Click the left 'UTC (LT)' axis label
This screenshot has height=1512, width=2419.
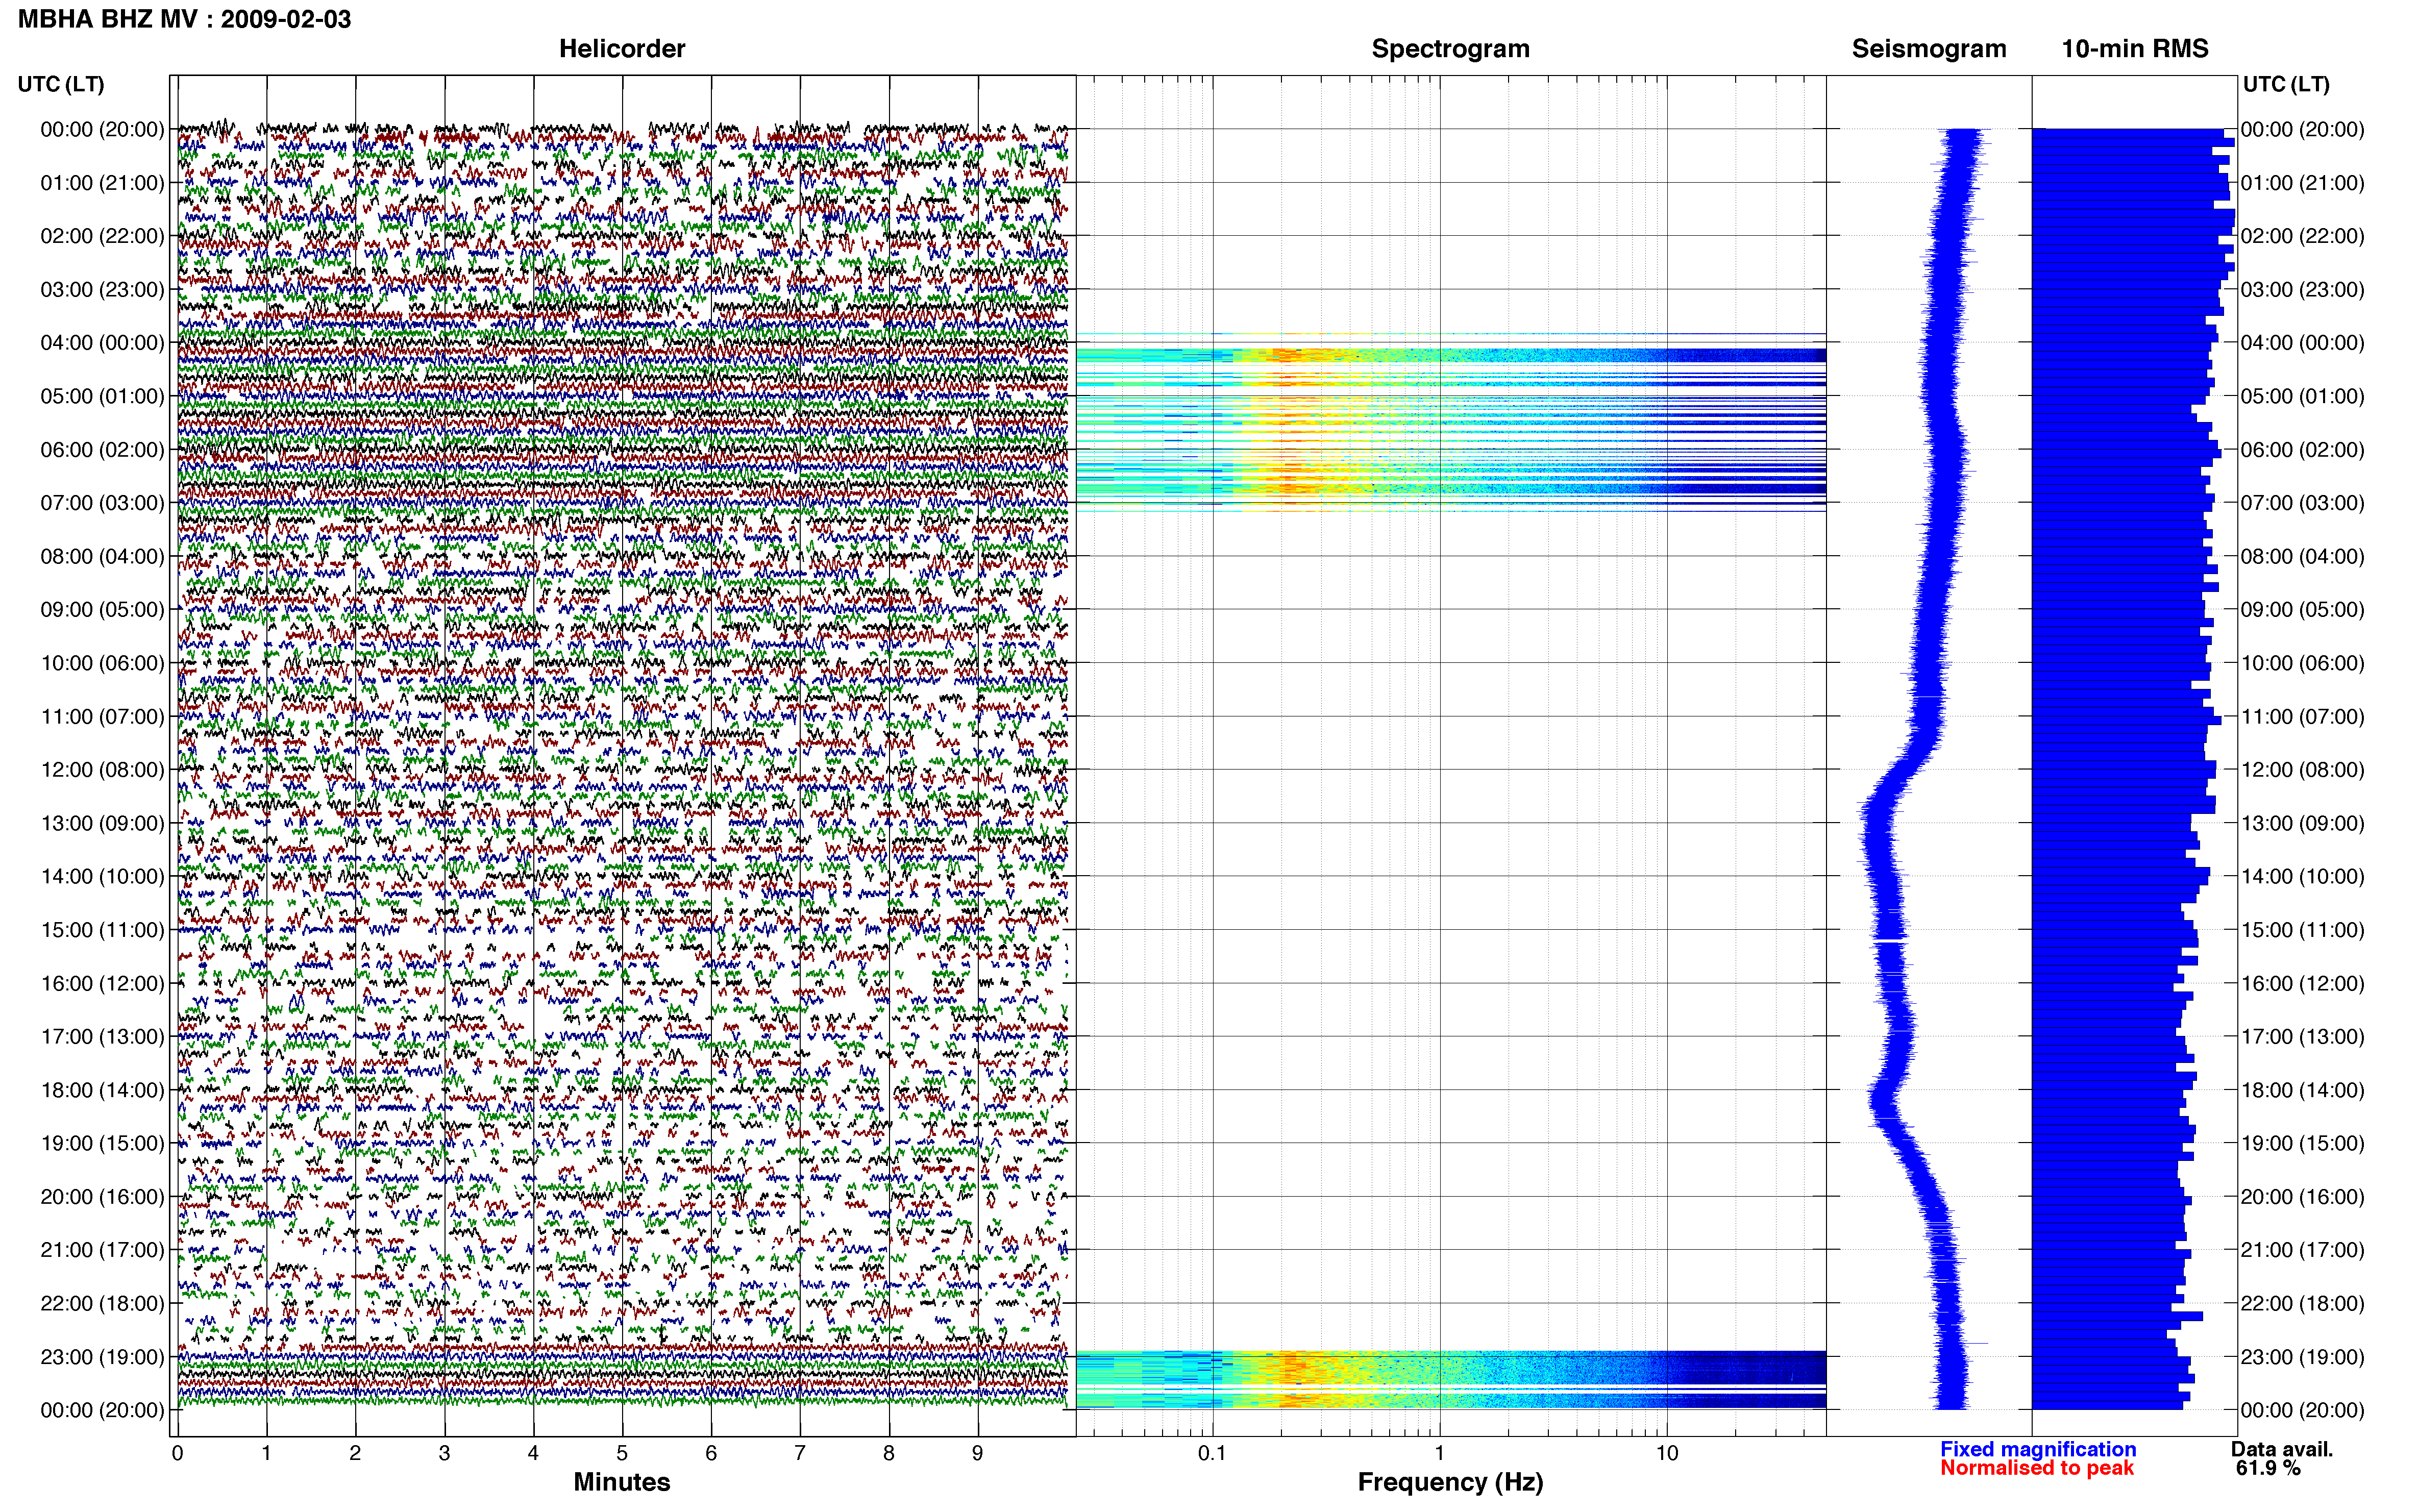point(61,84)
